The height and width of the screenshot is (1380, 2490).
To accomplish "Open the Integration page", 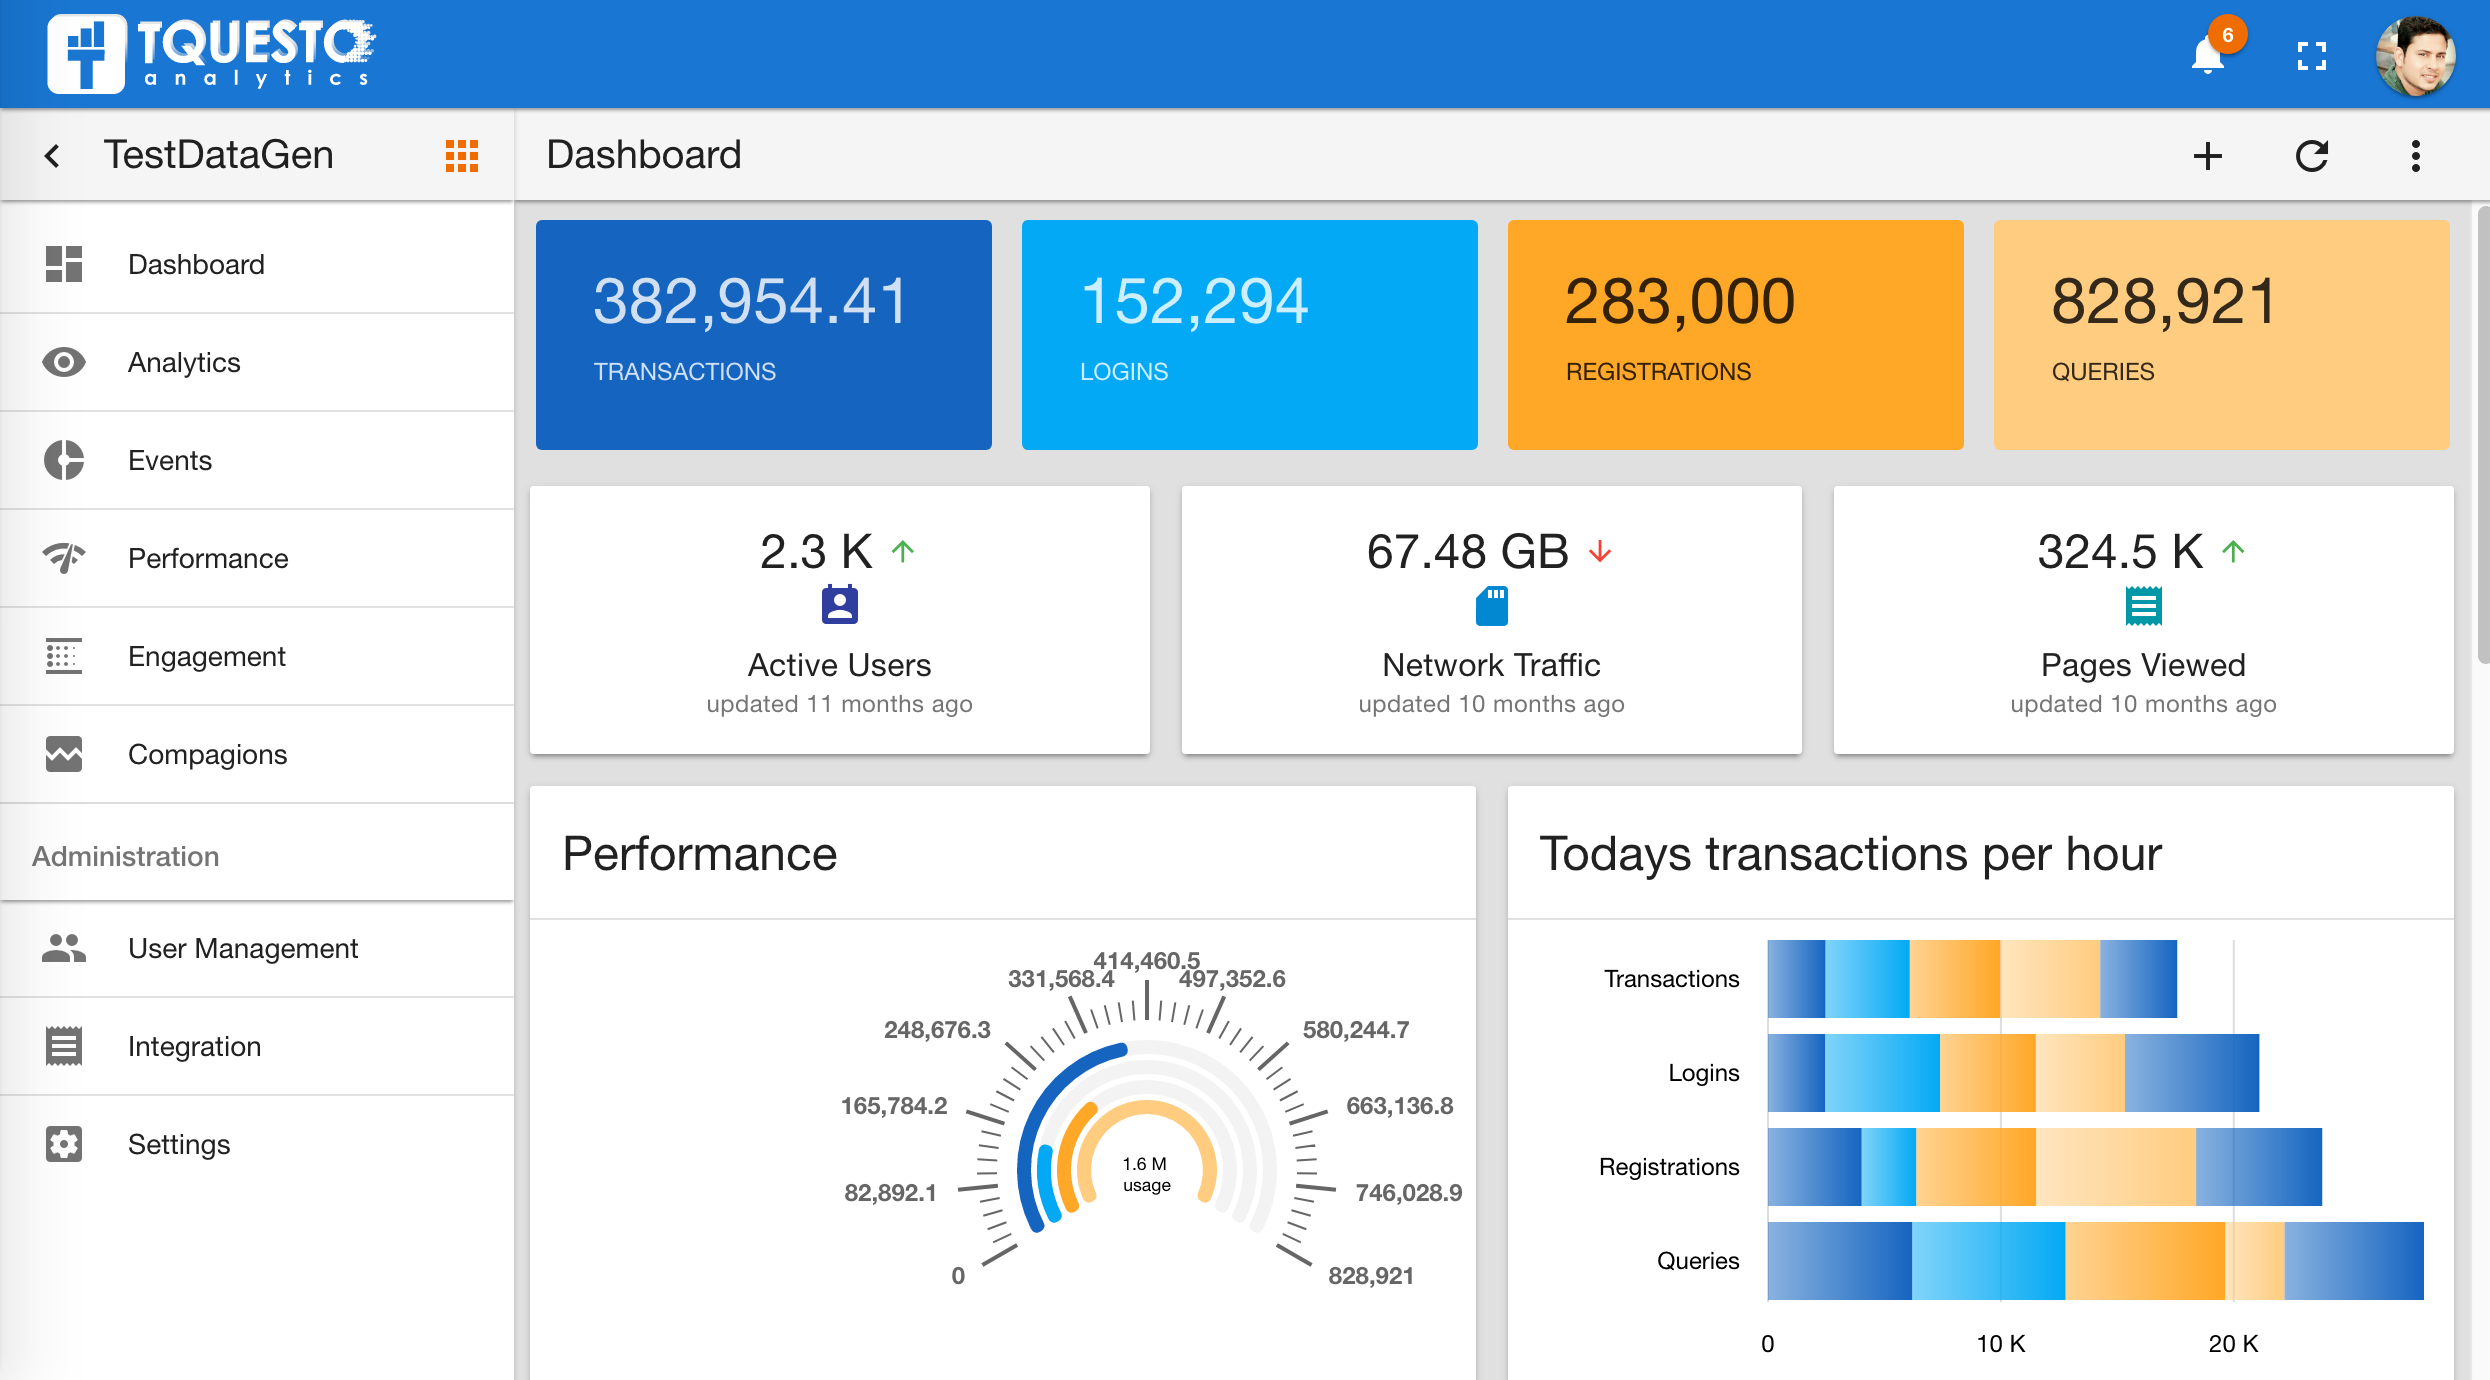I will click(x=194, y=1046).
